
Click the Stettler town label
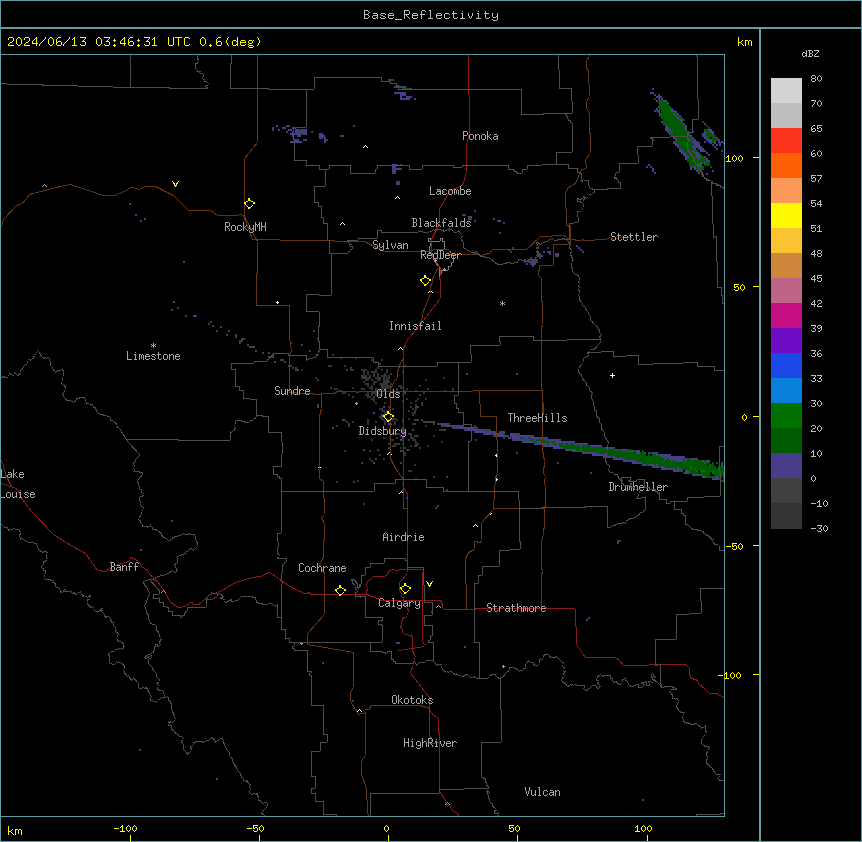tap(634, 237)
